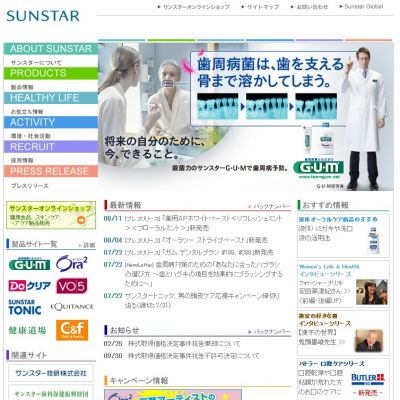
Task: Open the サイトマップ header link
Action: (260, 7)
